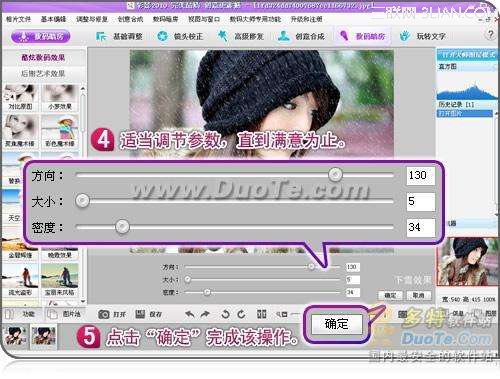Choose the 宝丽来风格 effect thumbnail
This screenshot has width=500, height=379.
[60, 280]
